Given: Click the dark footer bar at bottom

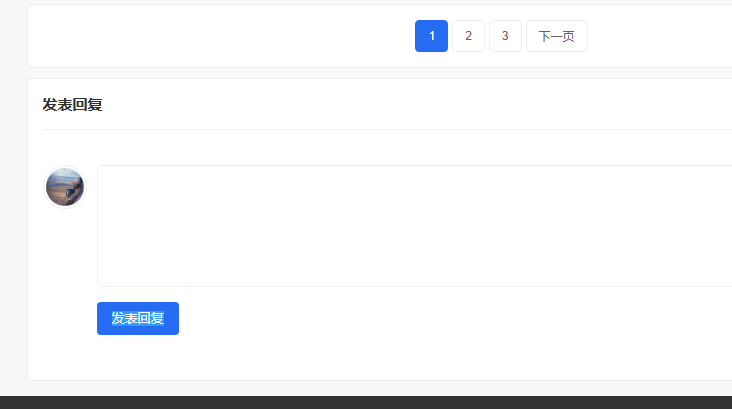Looking at the screenshot, I should click(366, 402).
